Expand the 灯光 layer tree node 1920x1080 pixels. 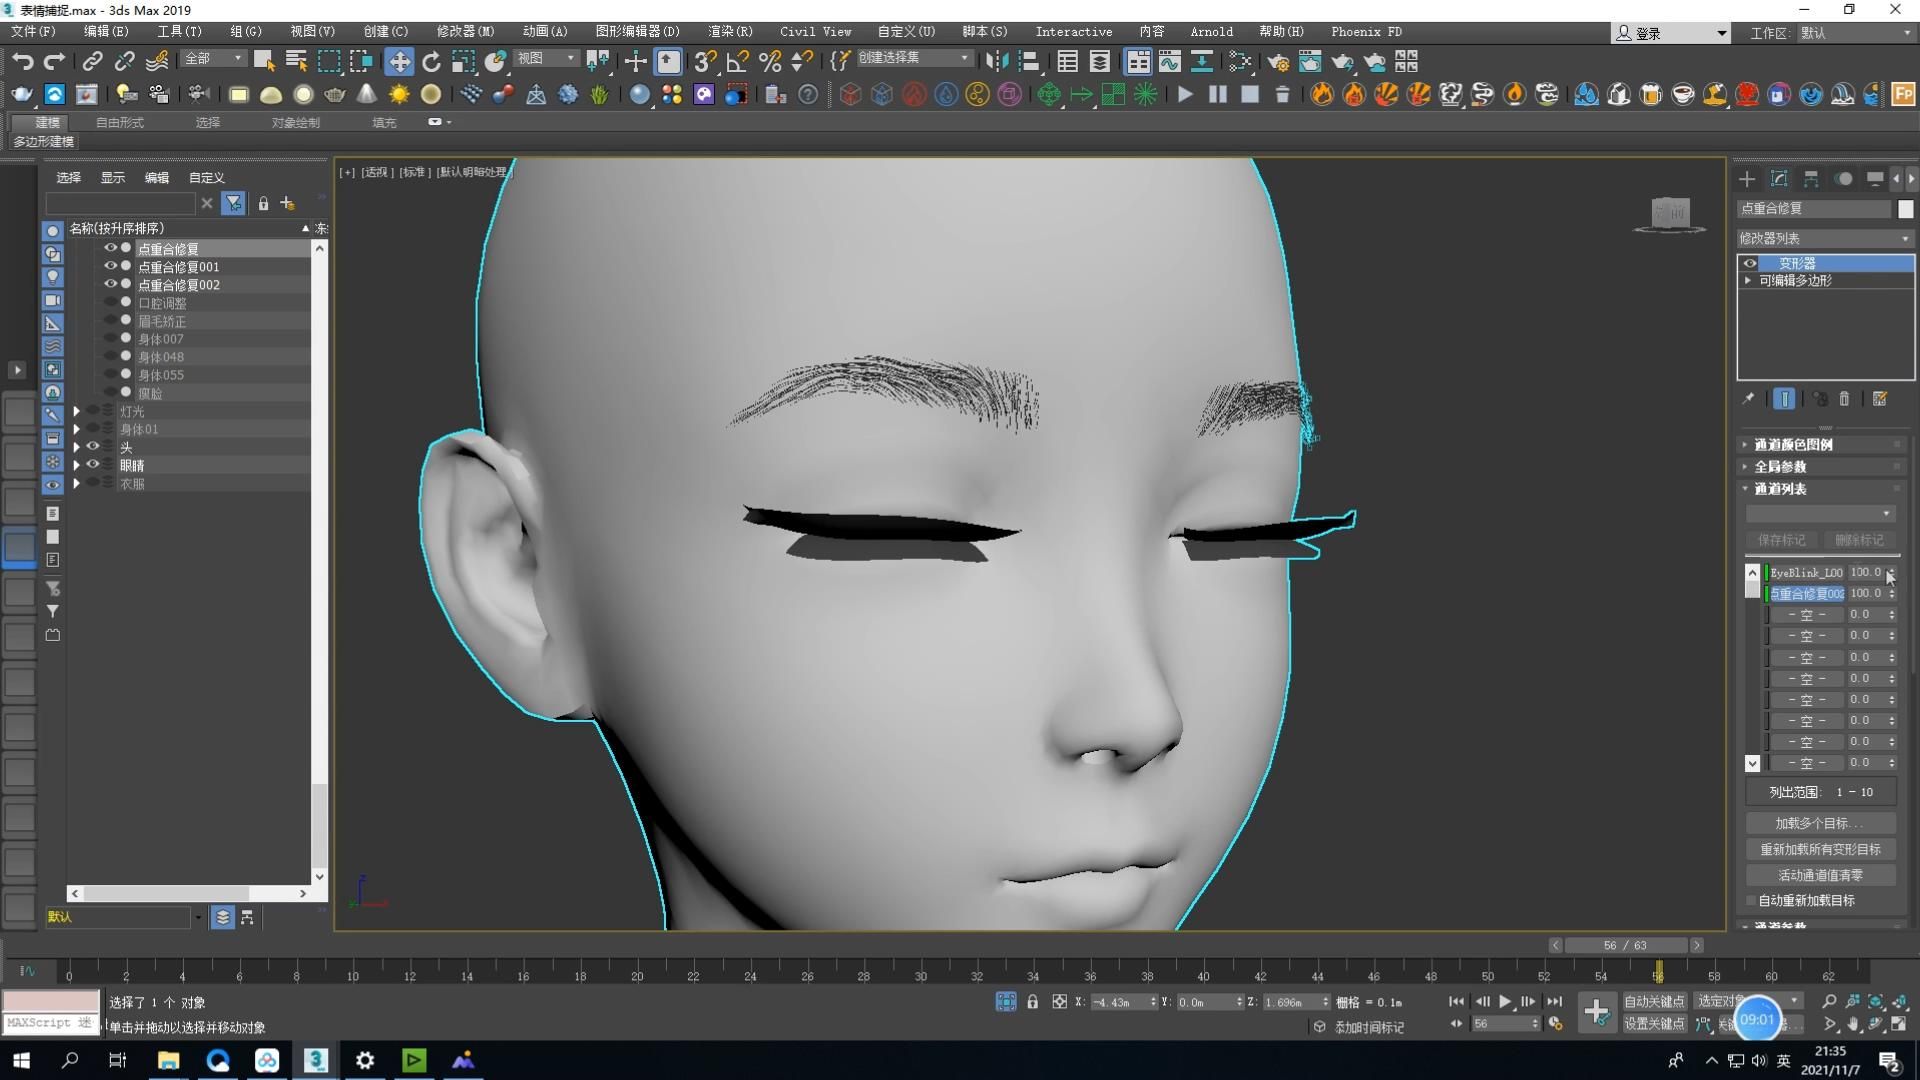pos(77,411)
